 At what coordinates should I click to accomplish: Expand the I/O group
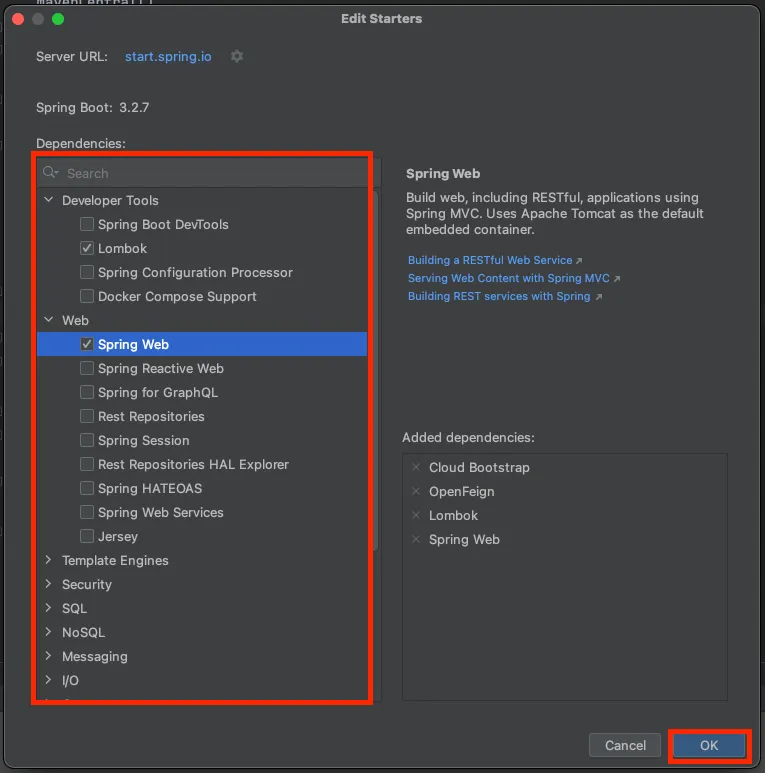48,680
